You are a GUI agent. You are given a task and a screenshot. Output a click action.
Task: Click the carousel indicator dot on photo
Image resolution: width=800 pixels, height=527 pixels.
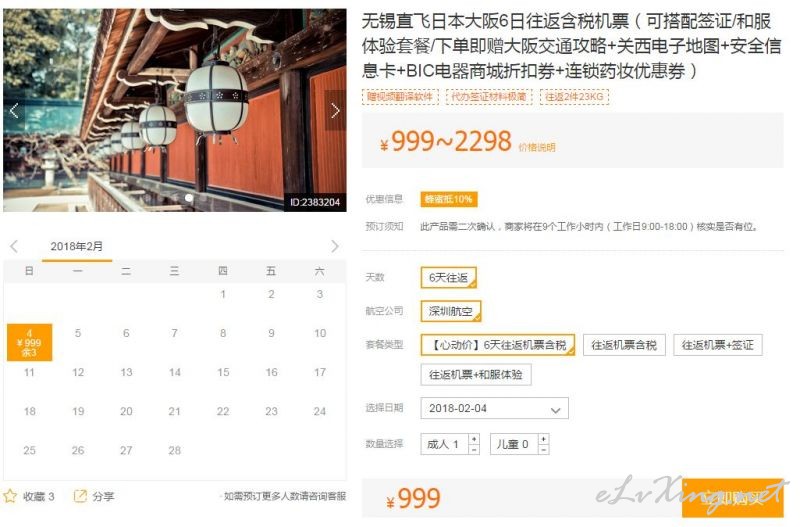[x=189, y=198]
